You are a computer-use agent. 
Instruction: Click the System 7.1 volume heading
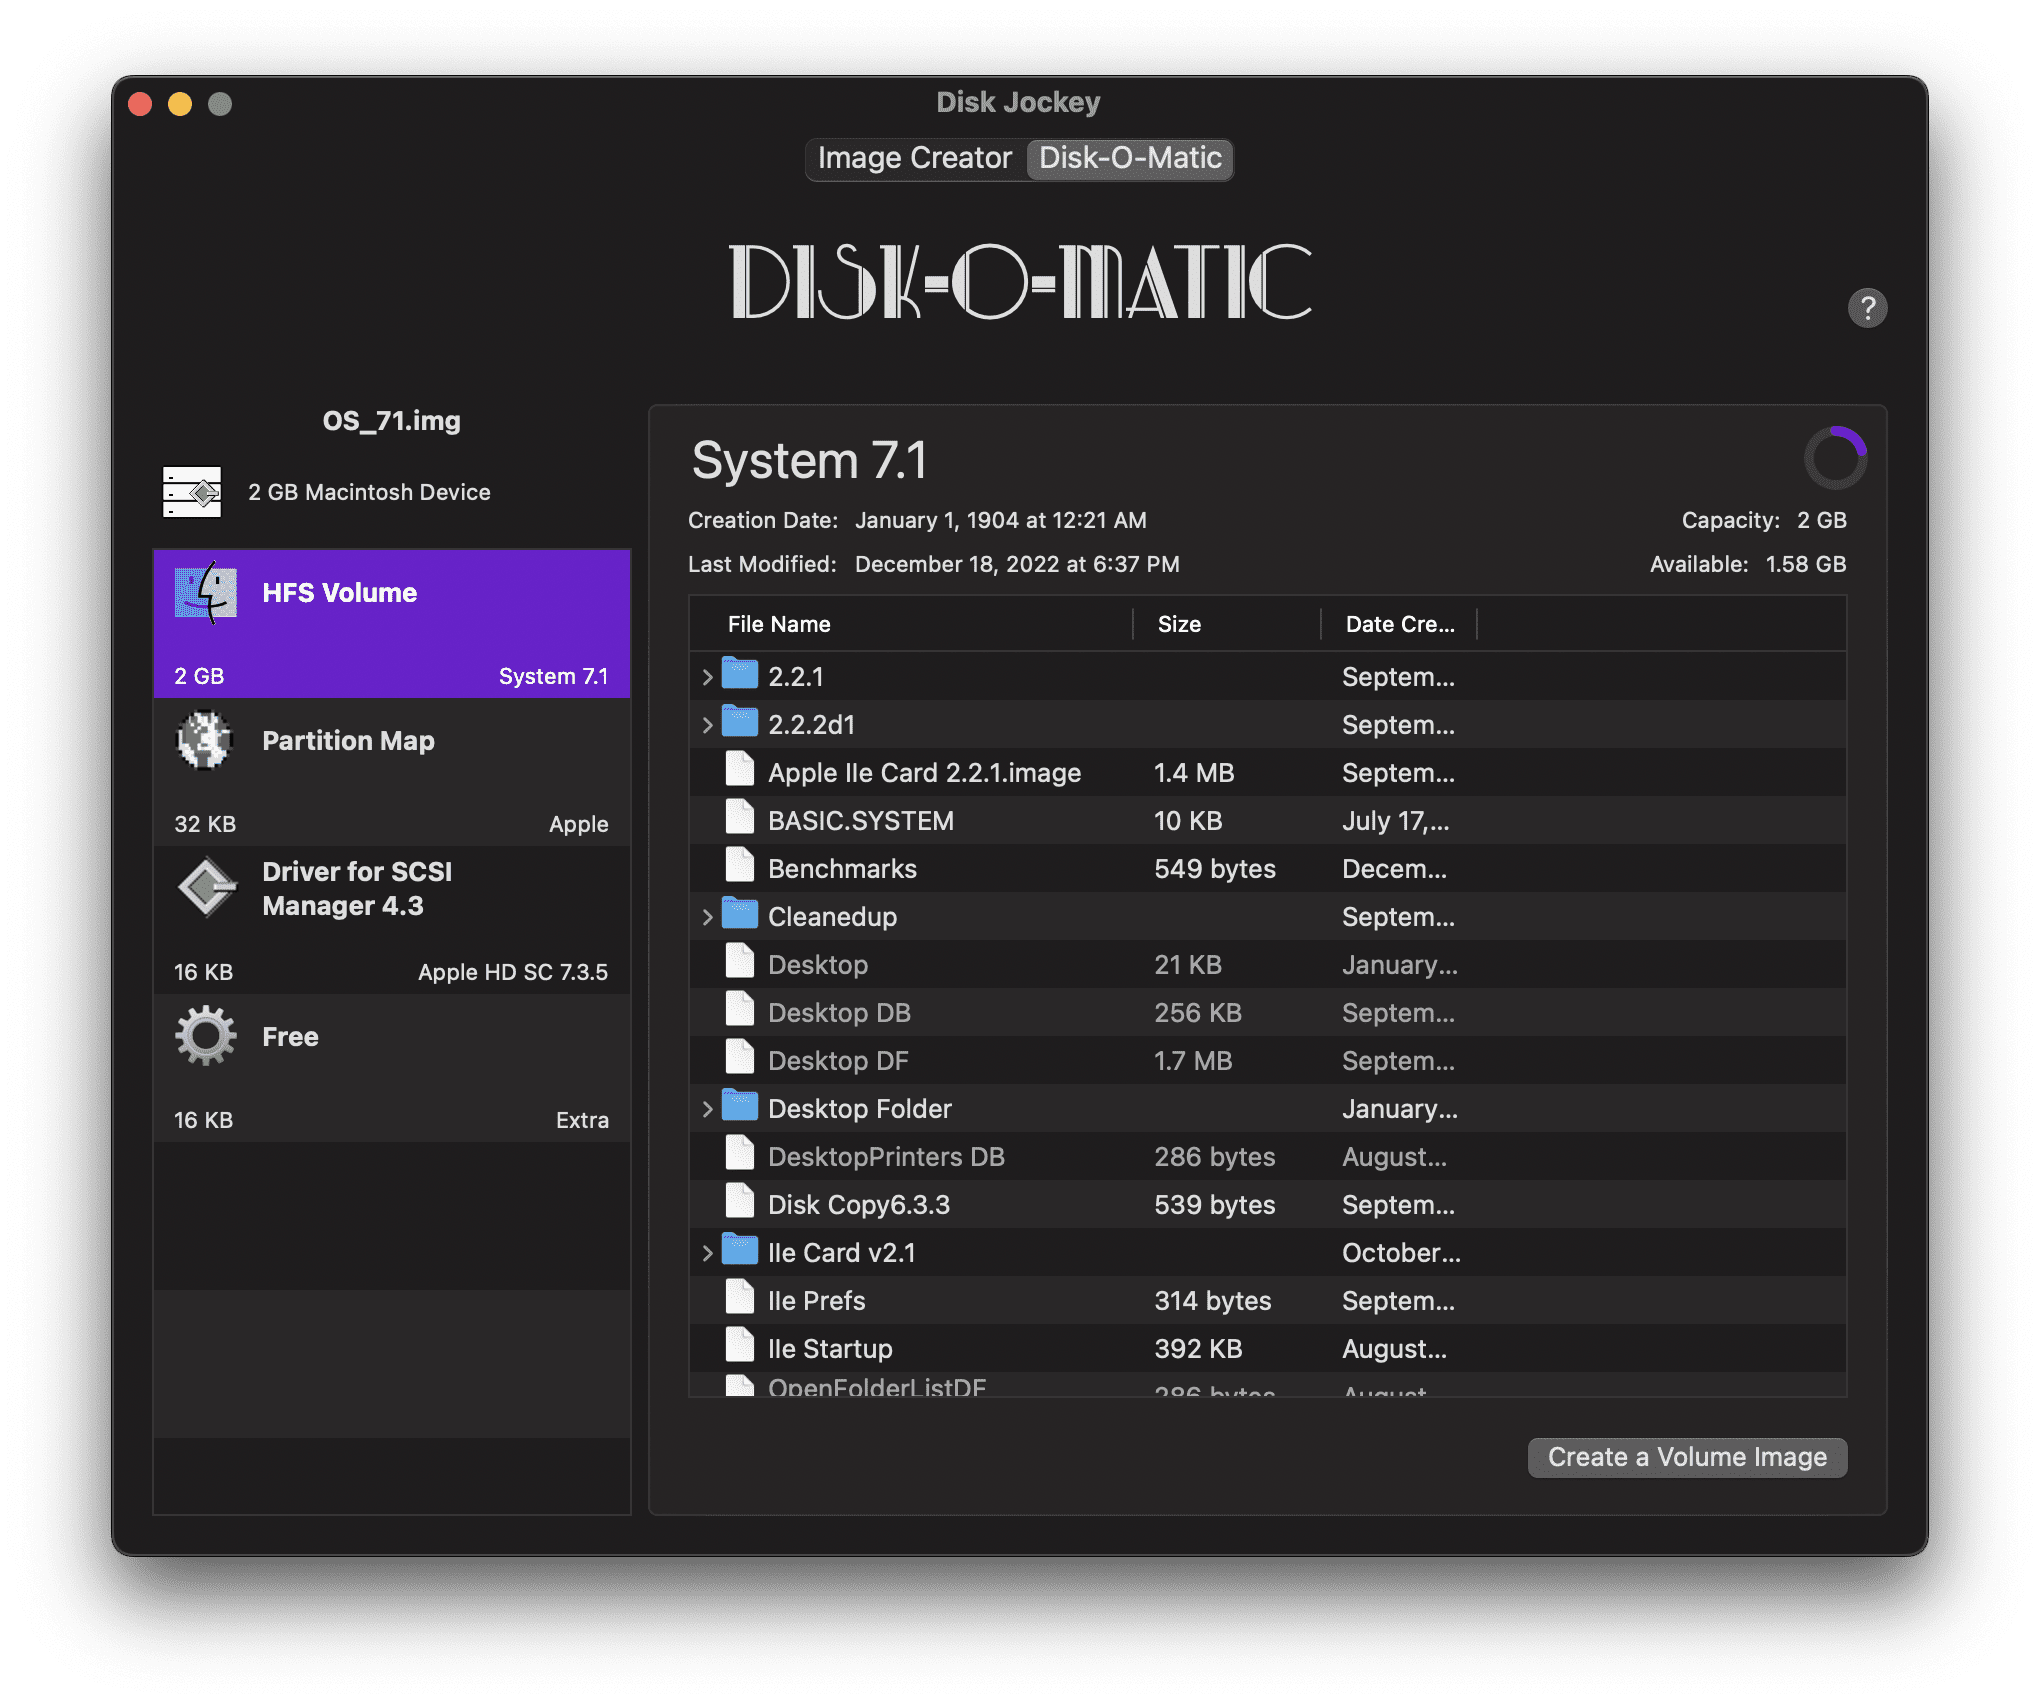[810, 461]
